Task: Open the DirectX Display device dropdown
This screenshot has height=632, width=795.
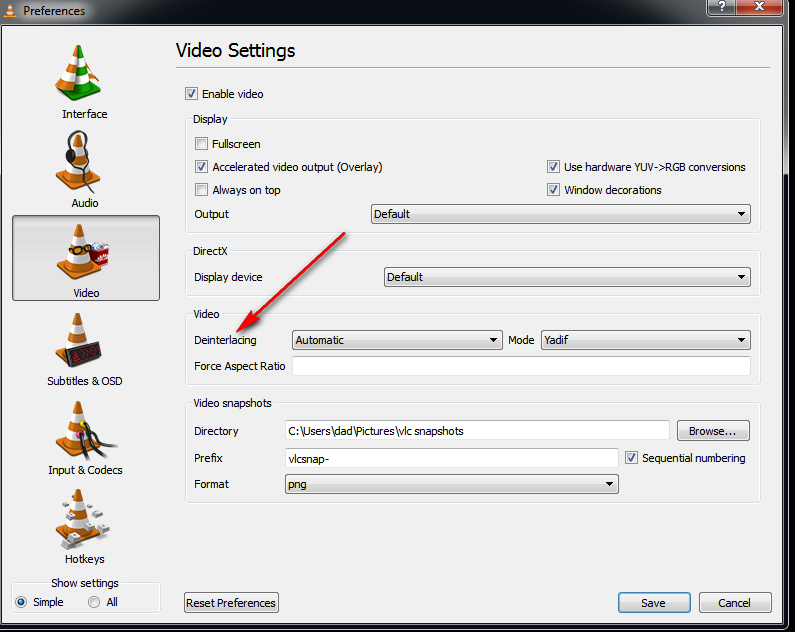Action: click(567, 277)
